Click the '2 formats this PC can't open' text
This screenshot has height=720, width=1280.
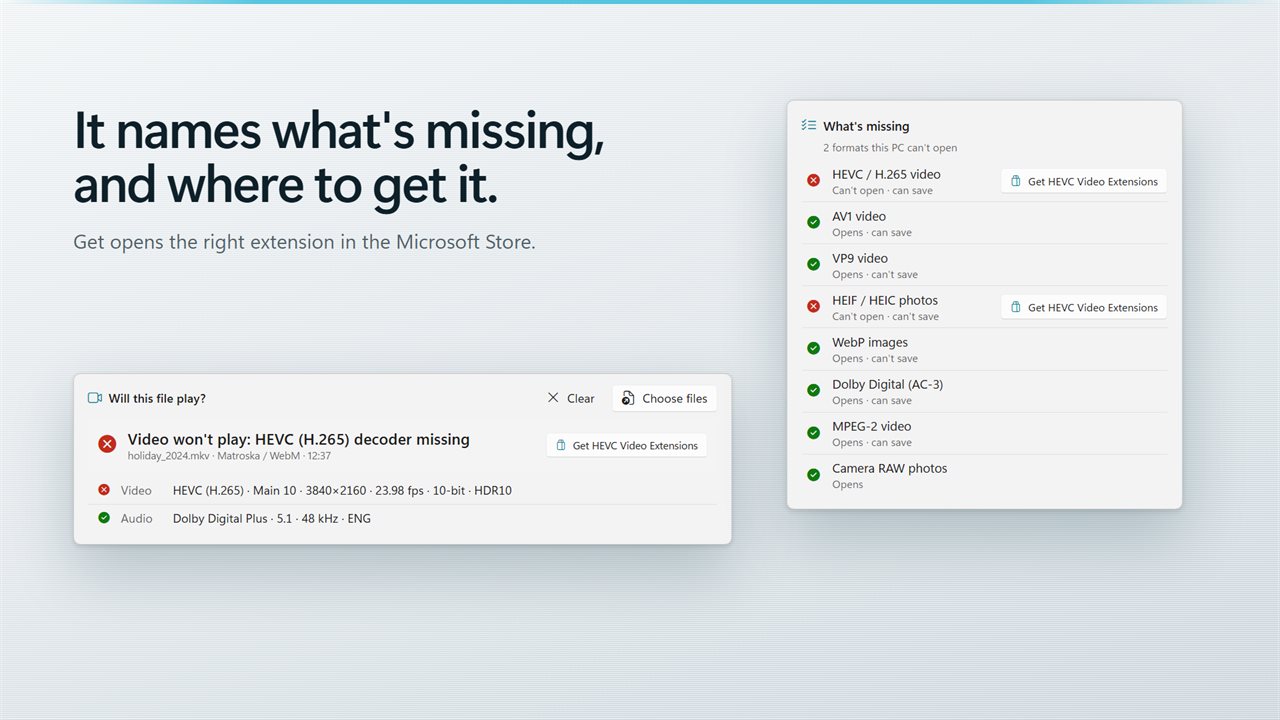[x=890, y=148]
